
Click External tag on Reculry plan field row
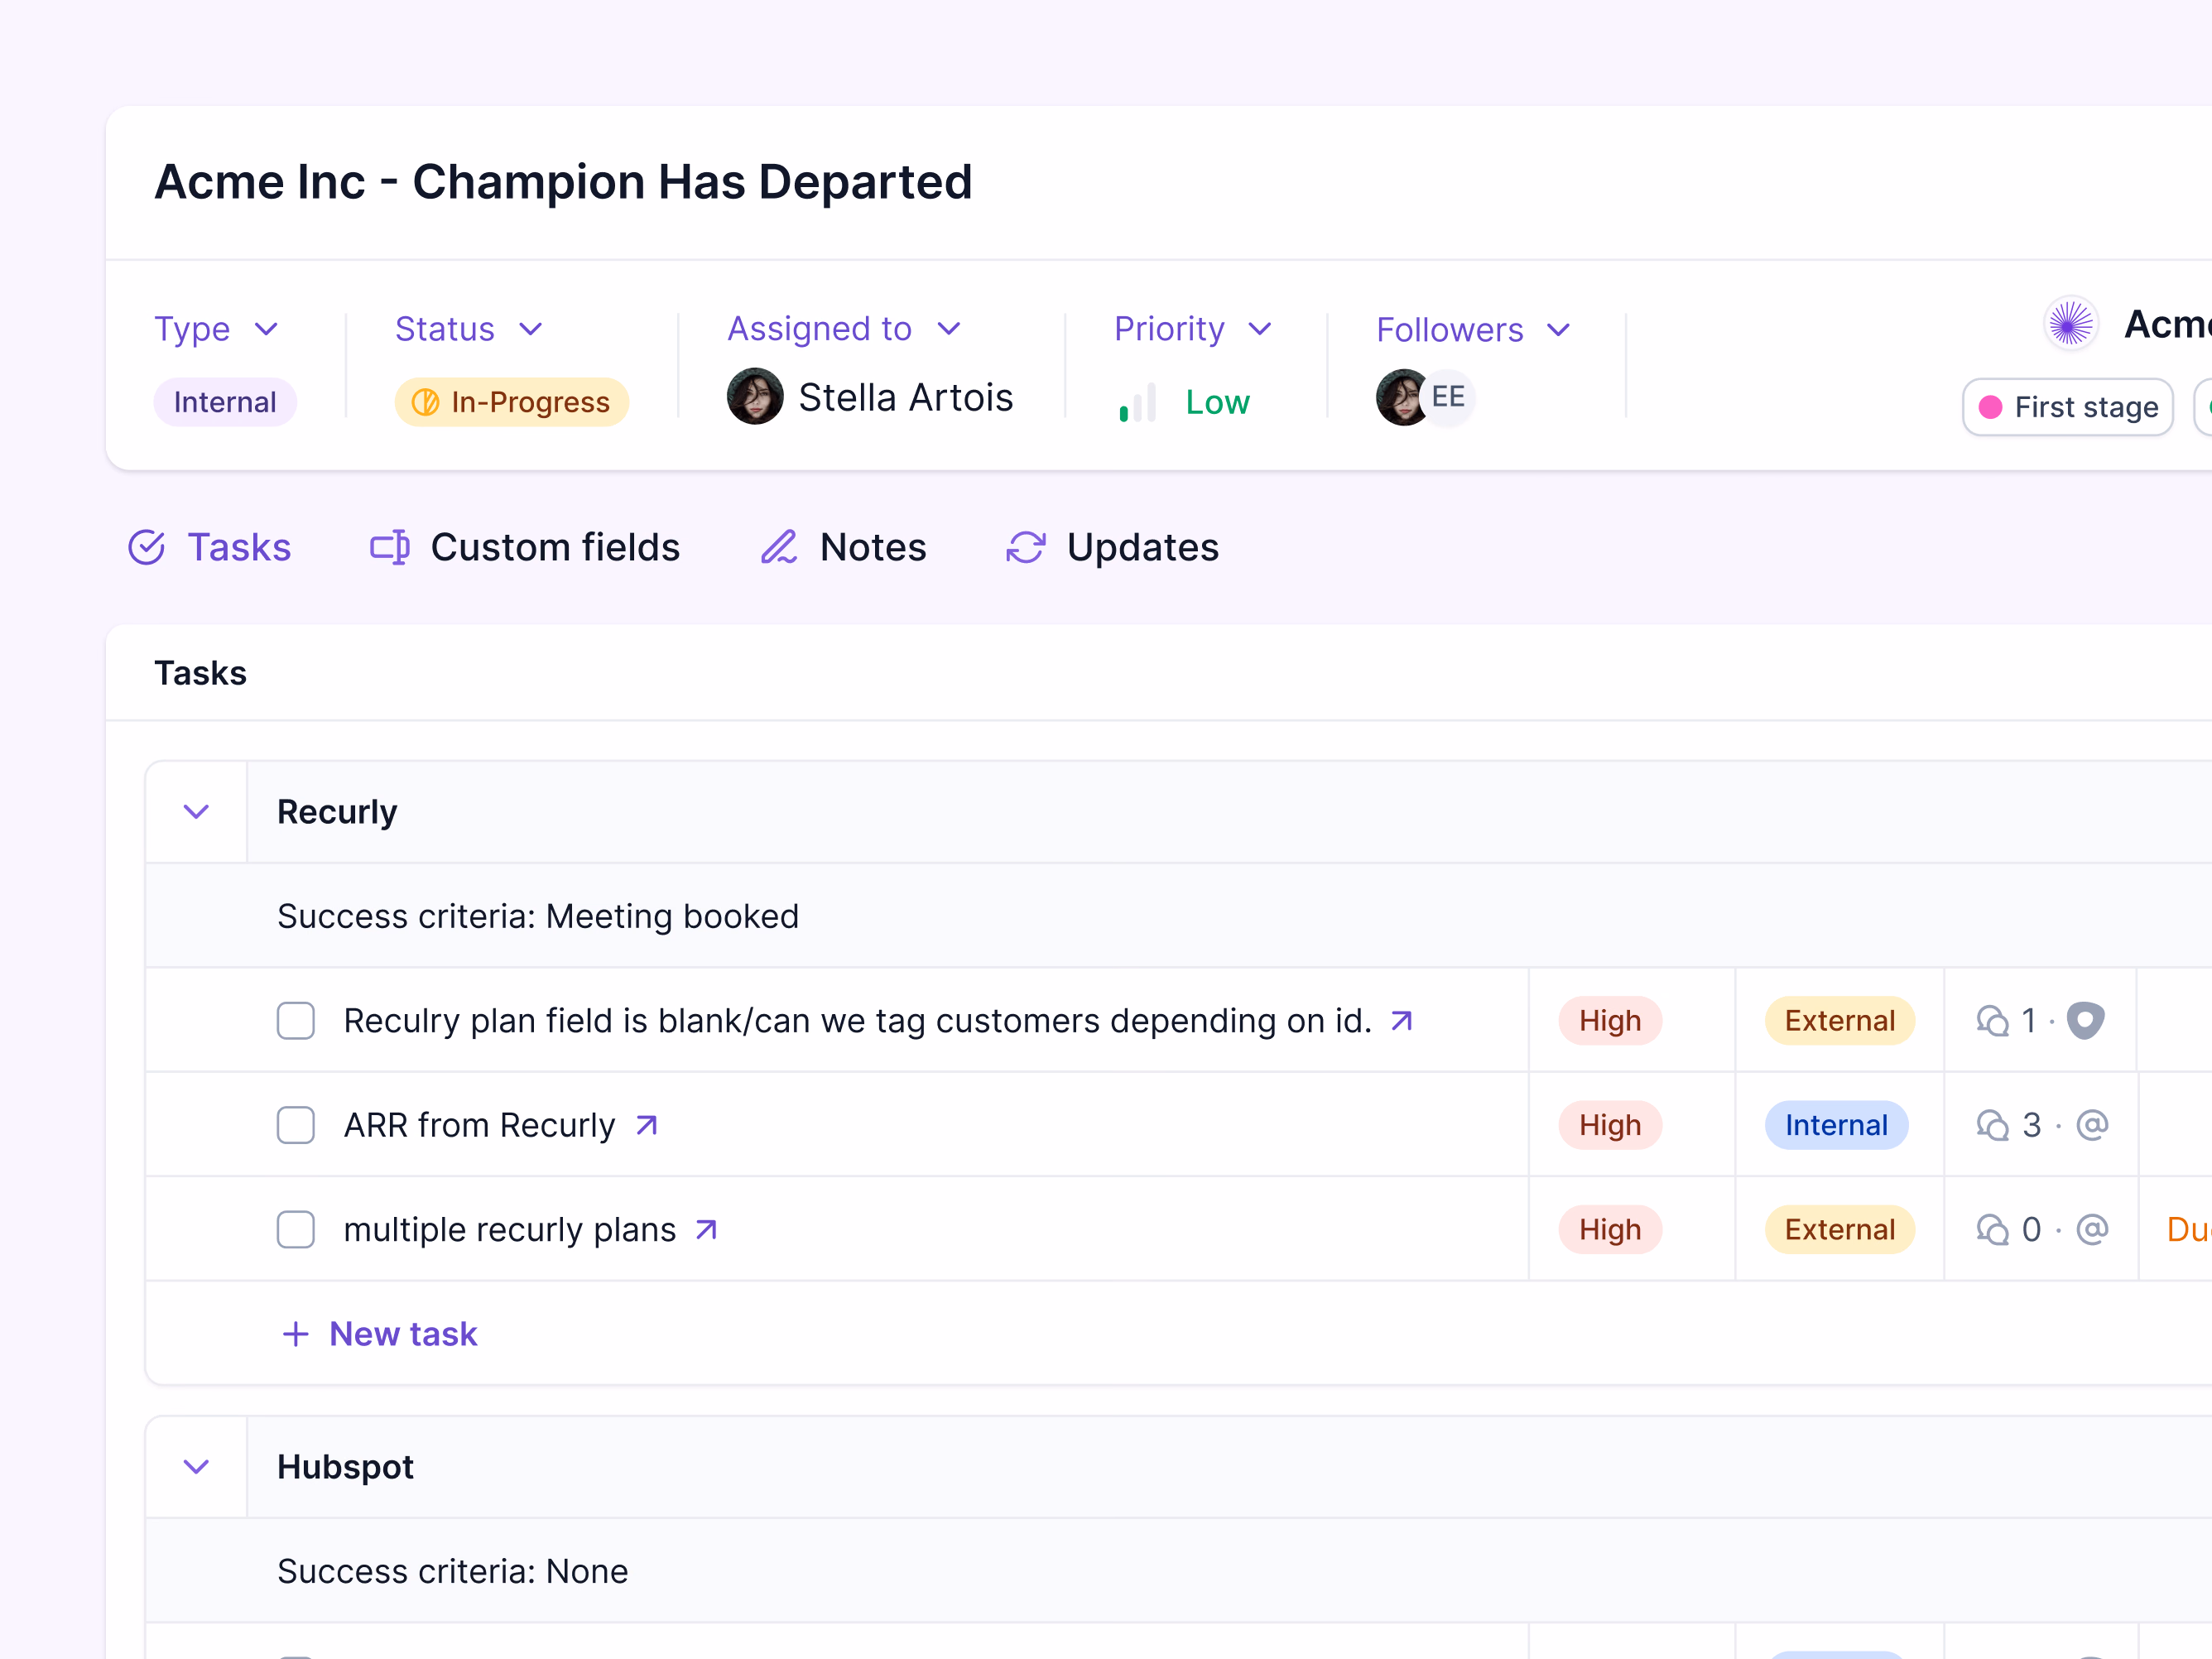pos(1840,1020)
